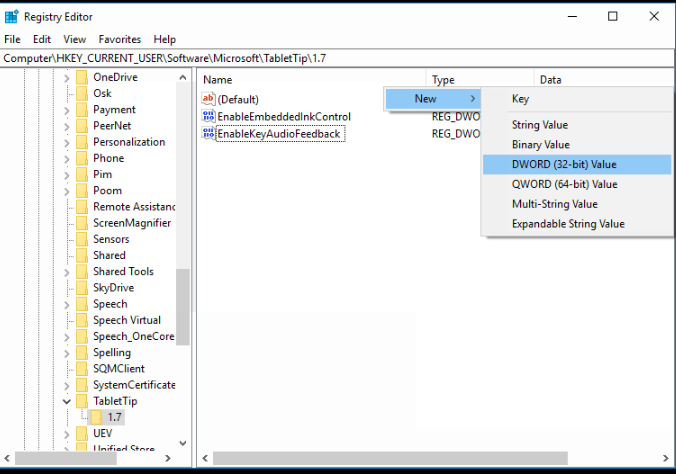676x474 pixels.
Task: Click the Sensors folder icon
Action: [81, 239]
